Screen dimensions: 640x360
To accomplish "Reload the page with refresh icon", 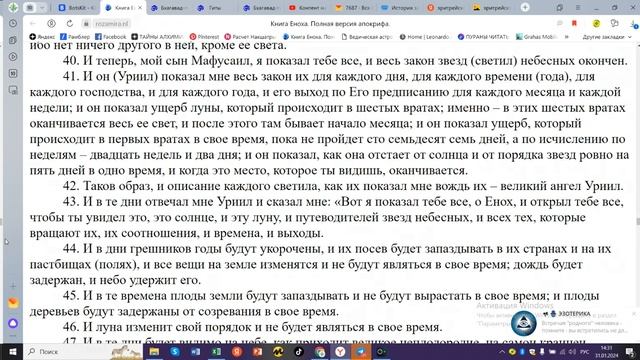I will (x=69, y=24).
